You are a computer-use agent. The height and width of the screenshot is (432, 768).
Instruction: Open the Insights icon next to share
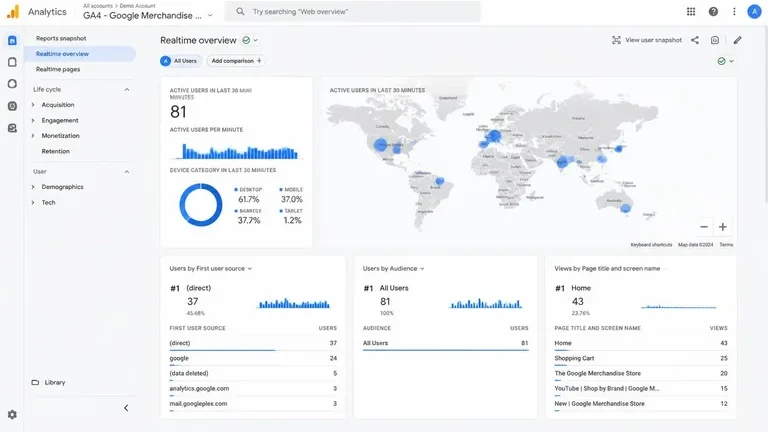[x=715, y=40]
